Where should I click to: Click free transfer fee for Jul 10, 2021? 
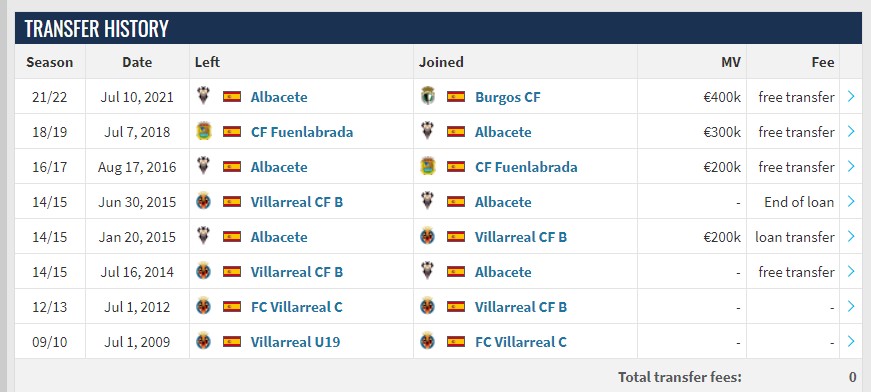[x=796, y=97]
